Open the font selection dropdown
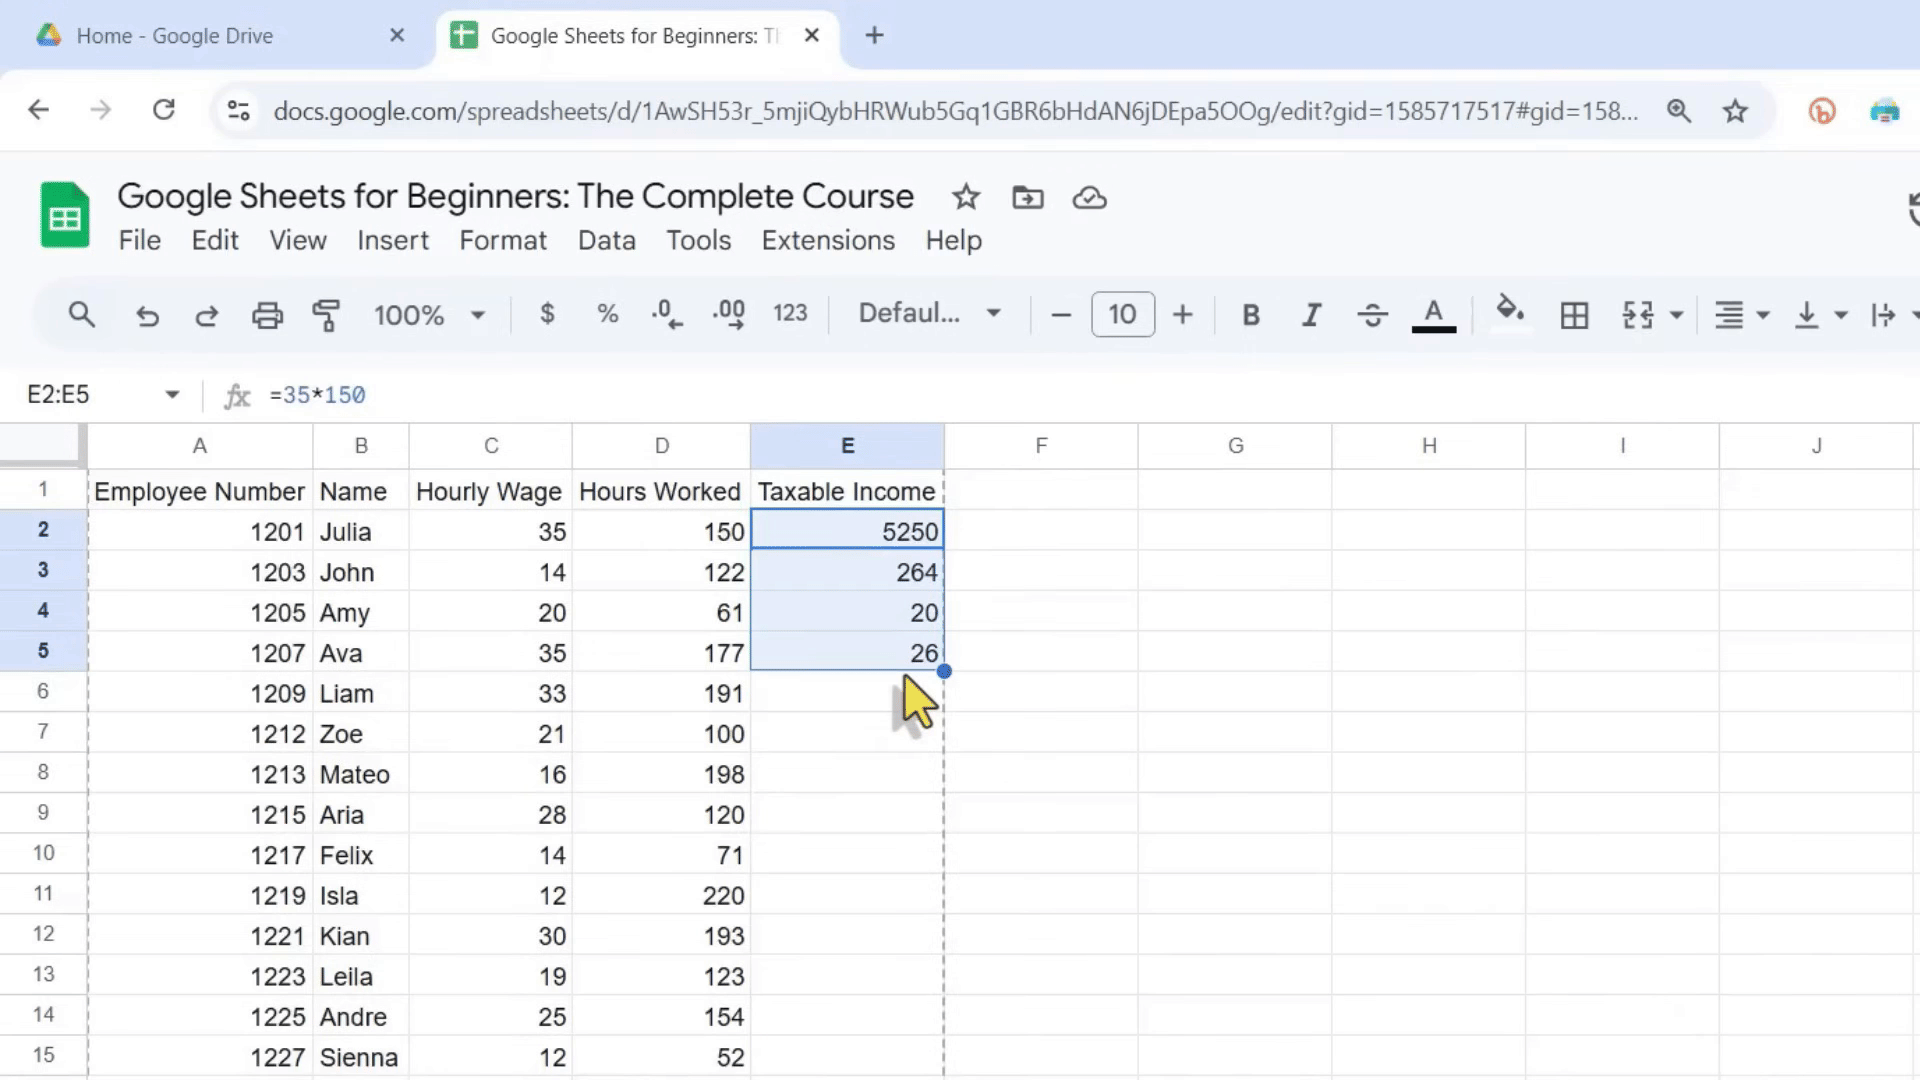This screenshot has height=1080, width=1920. point(925,314)
